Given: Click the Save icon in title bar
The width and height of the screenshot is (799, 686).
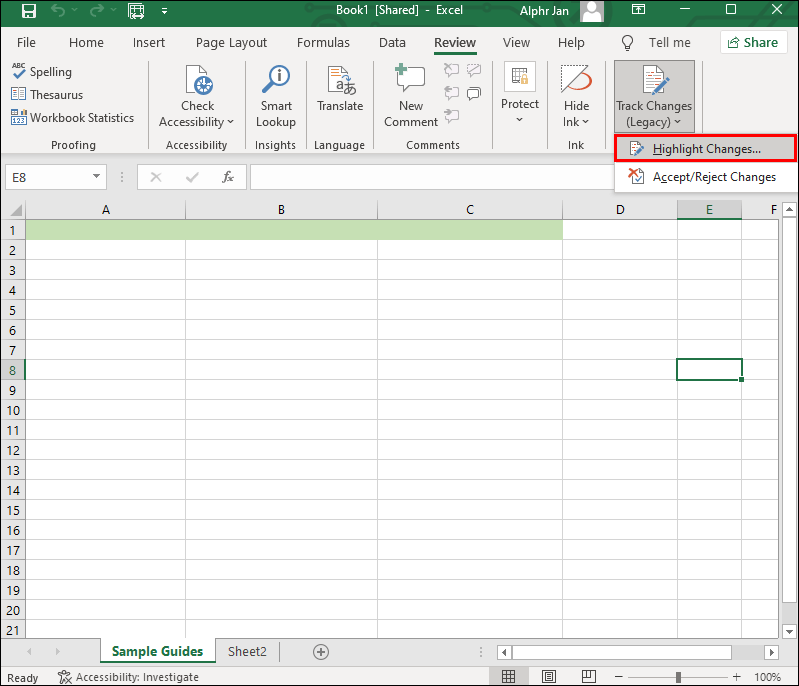Looking at the screenshot, I should pyautogui.click(x=29, y=10).
